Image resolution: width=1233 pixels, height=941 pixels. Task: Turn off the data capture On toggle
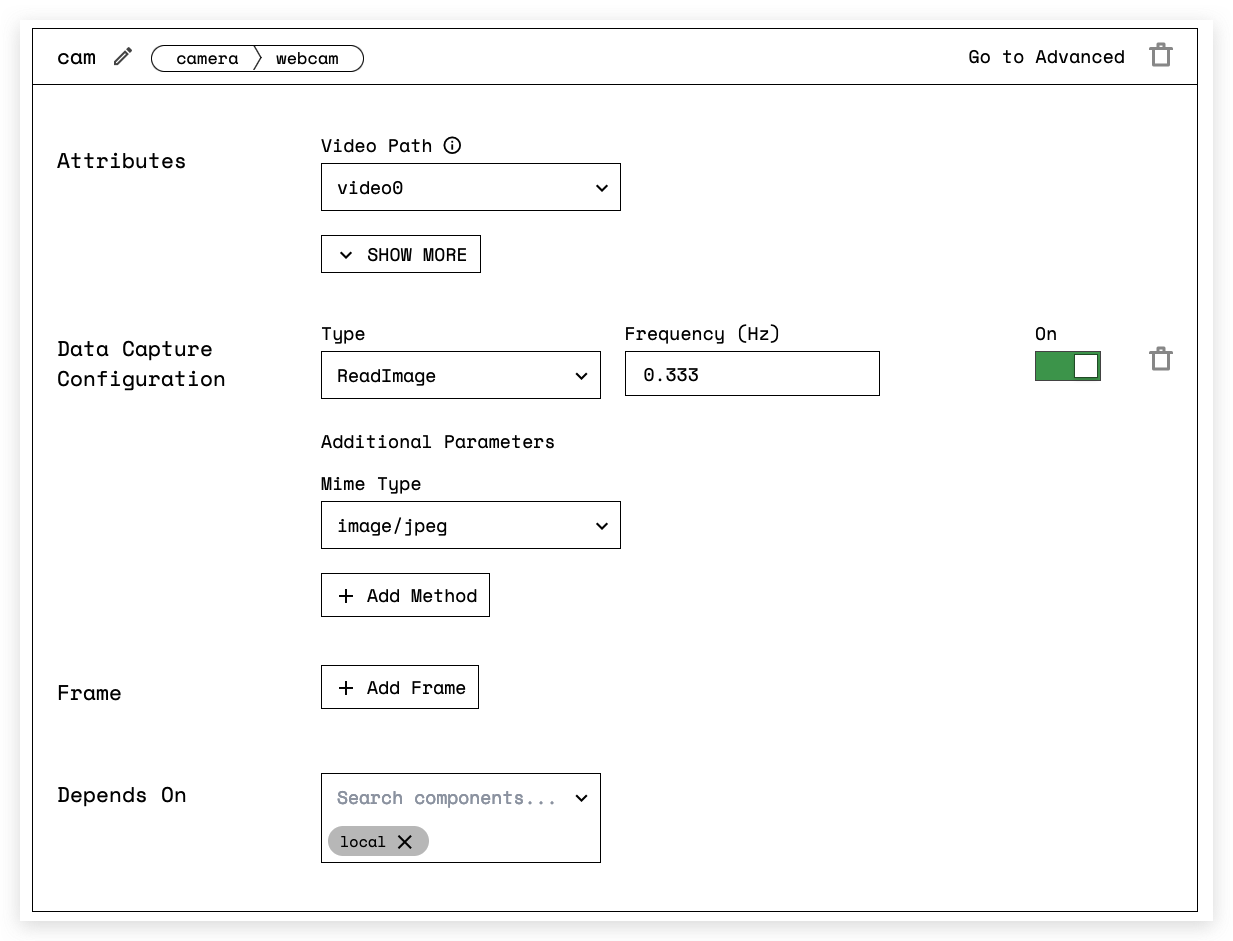tap(1067, 366)
